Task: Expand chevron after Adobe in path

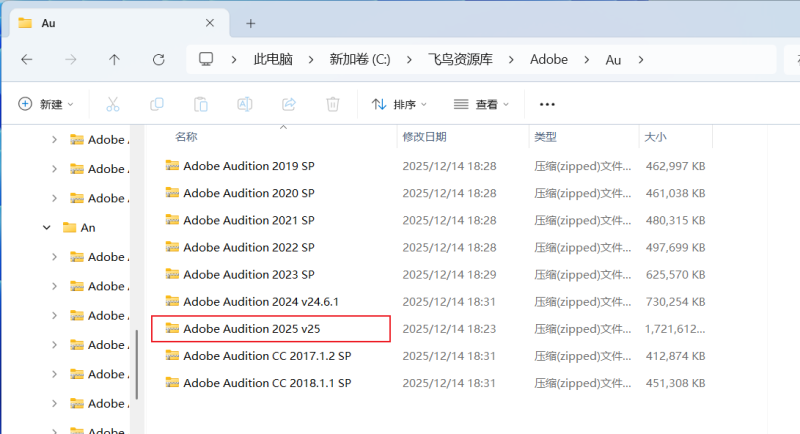Action: [x=587, y=60]
